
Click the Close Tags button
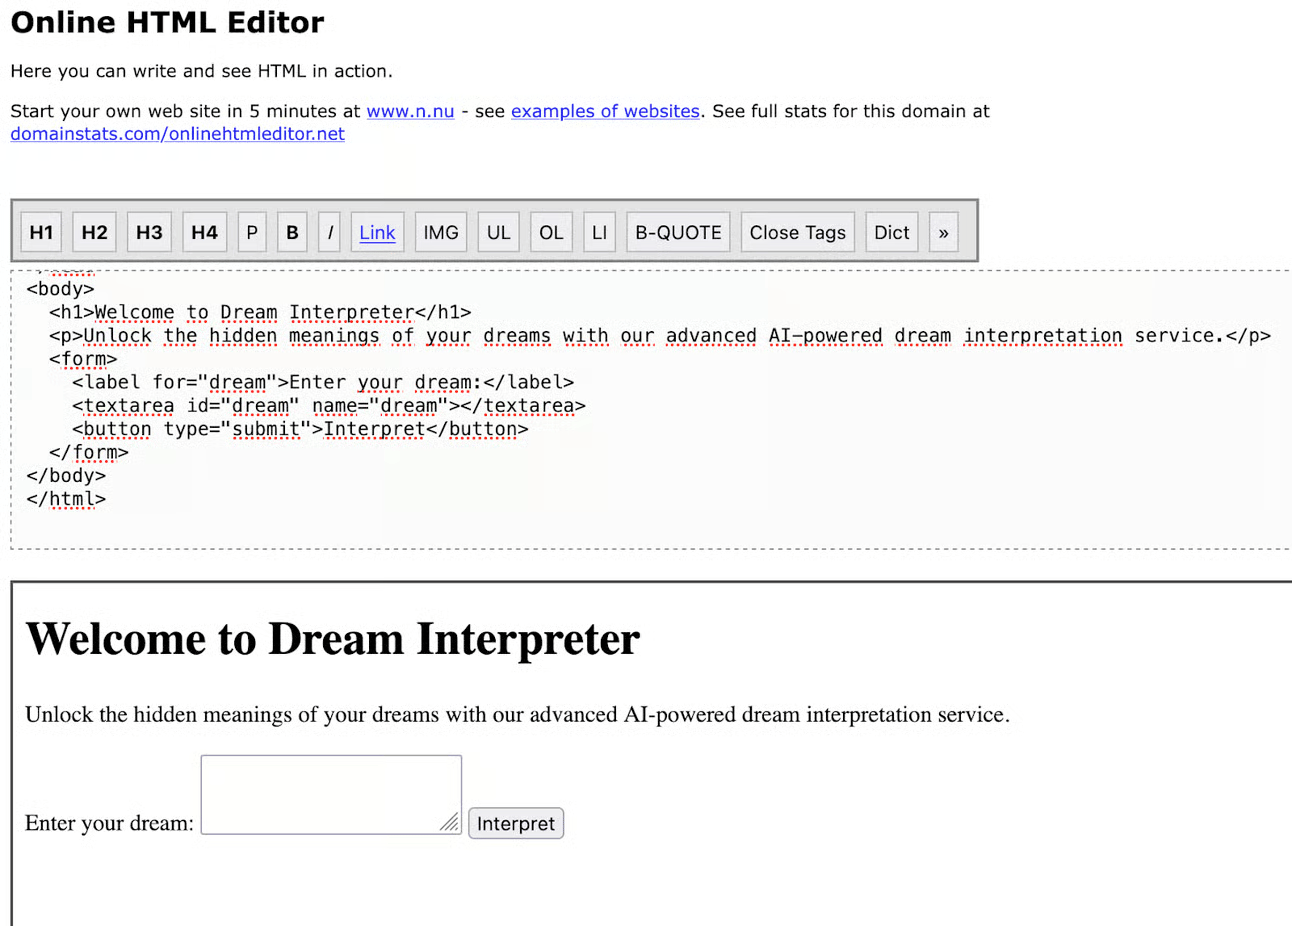798,232
